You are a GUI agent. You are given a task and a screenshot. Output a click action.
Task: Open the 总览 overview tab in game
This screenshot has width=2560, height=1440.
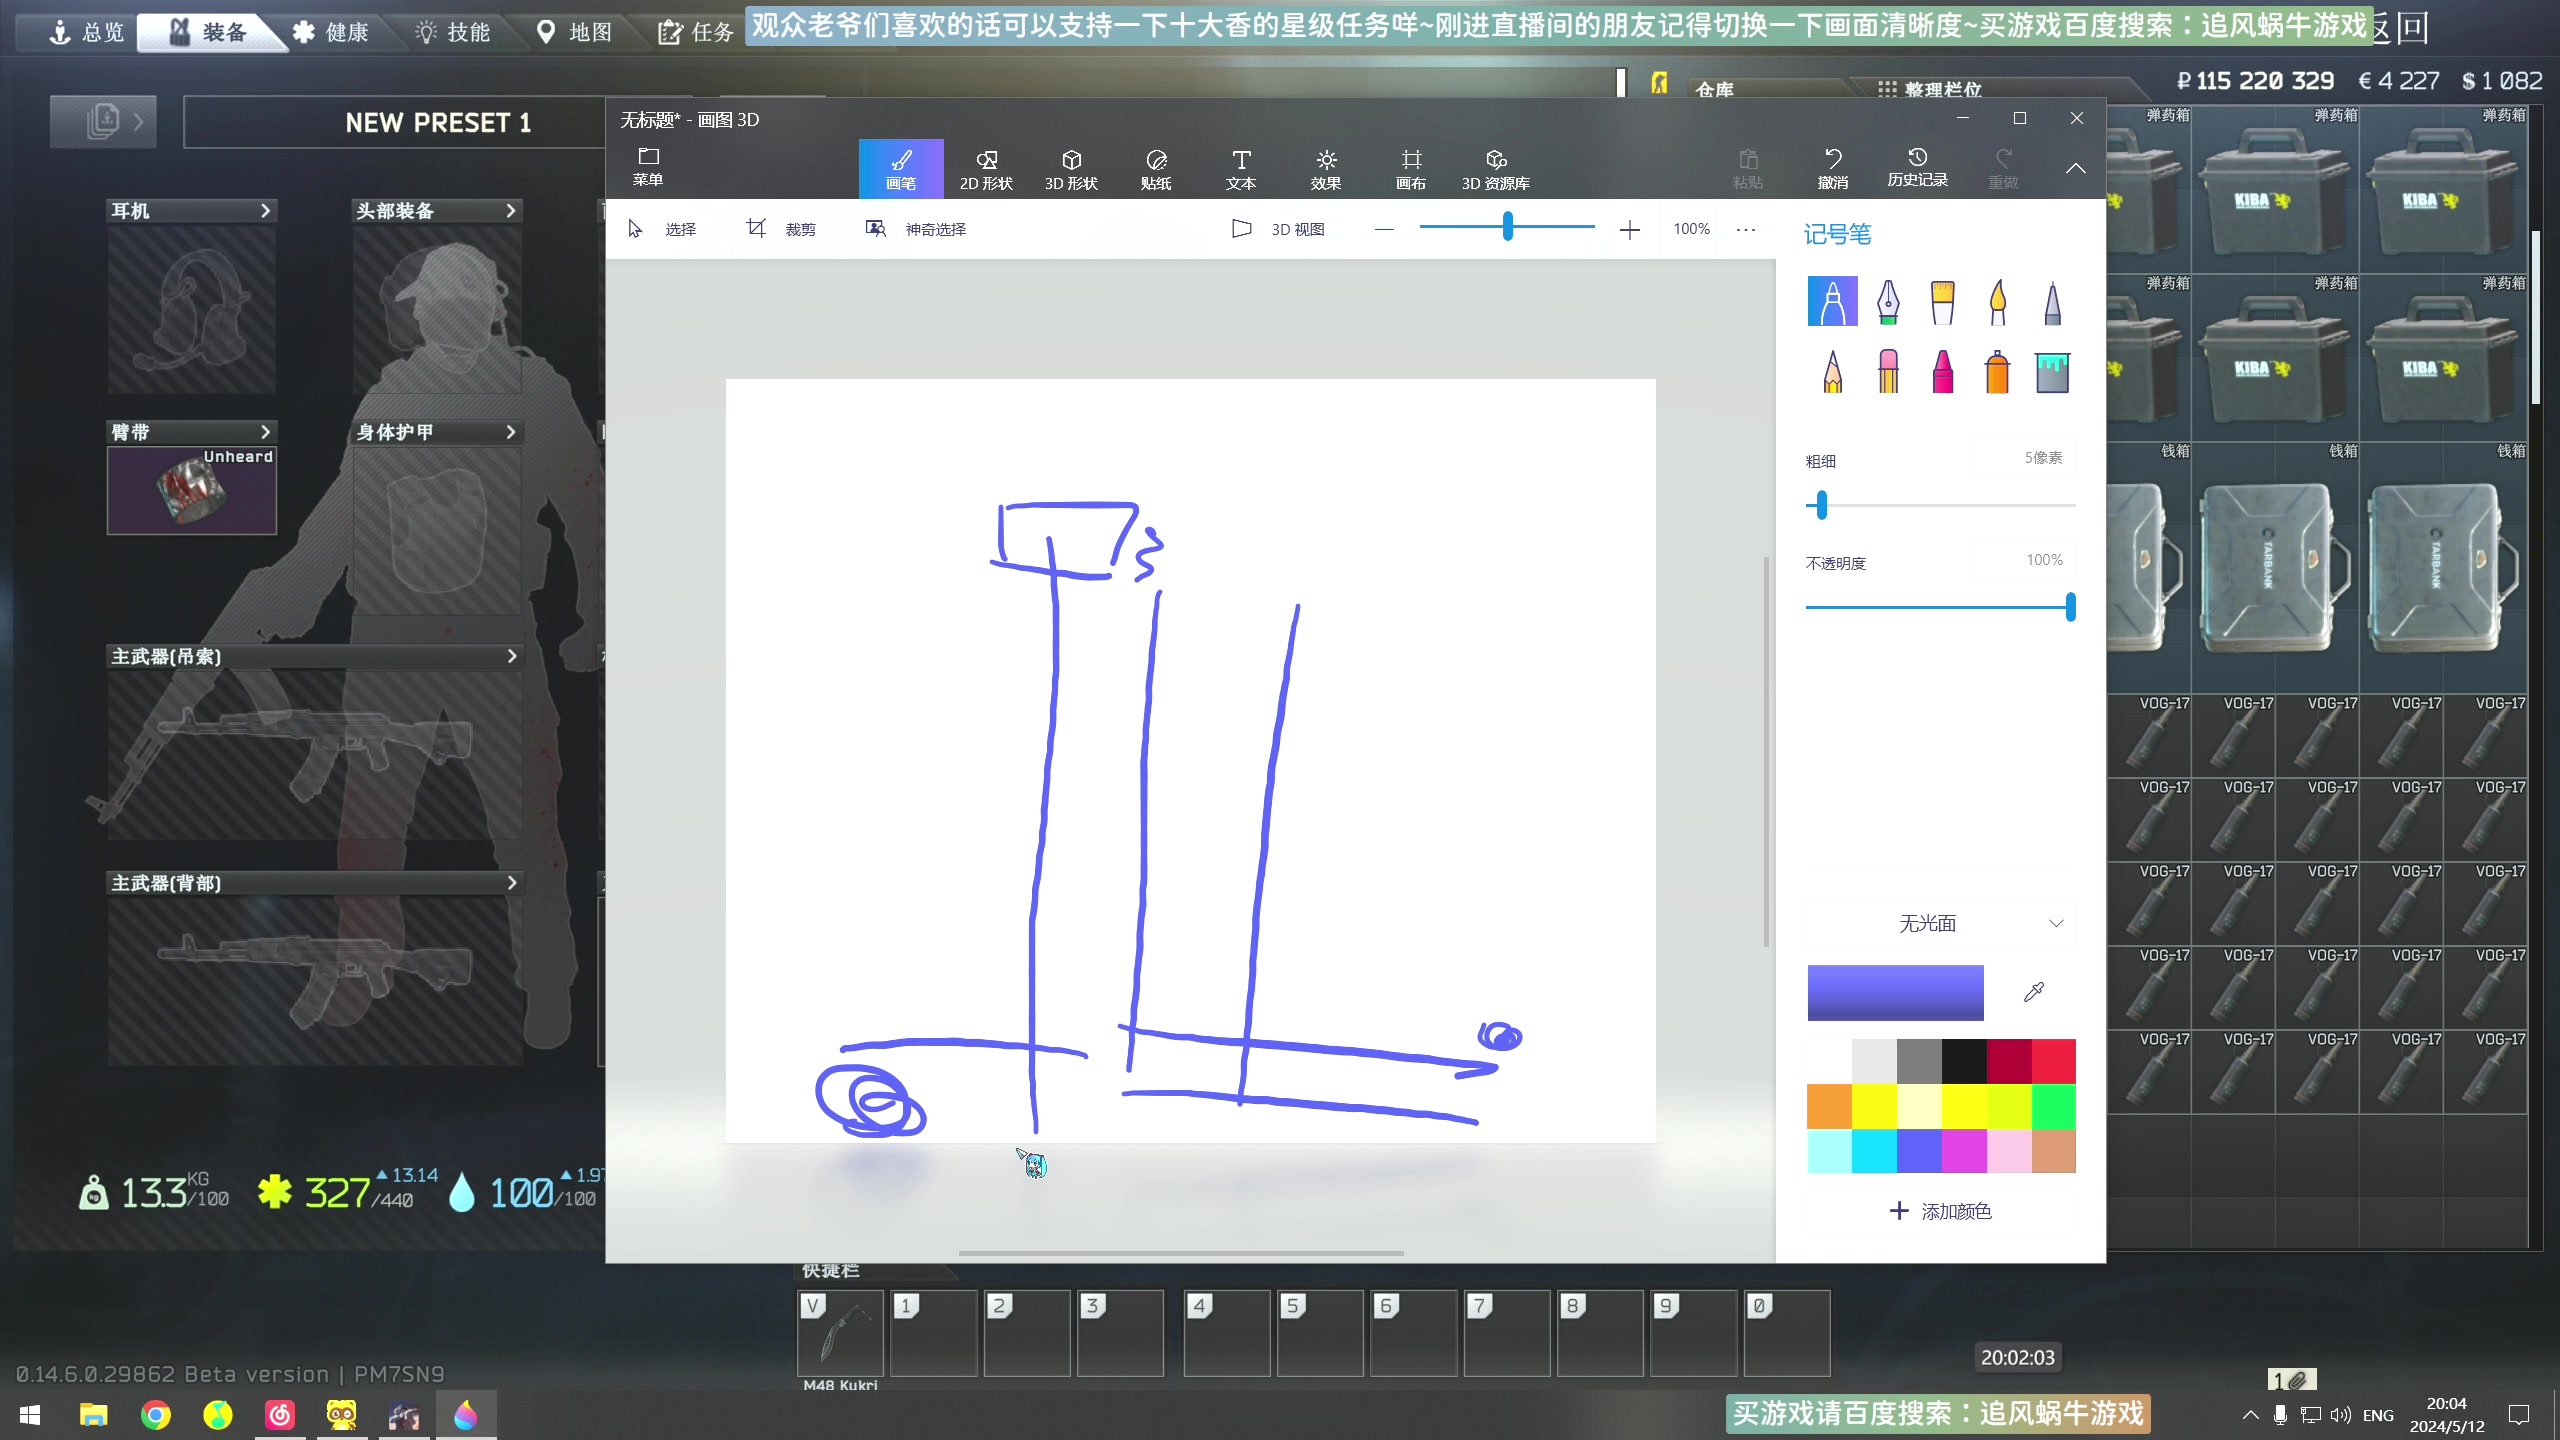coord(86,32)
